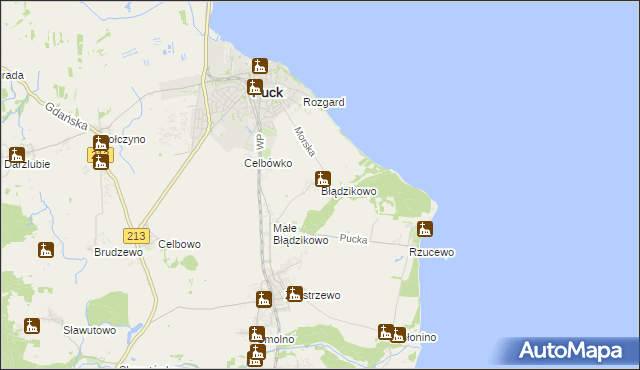Click the church icon north of Puck center
Viewport: 640px width, 370px height.
(x=260, y=66)
